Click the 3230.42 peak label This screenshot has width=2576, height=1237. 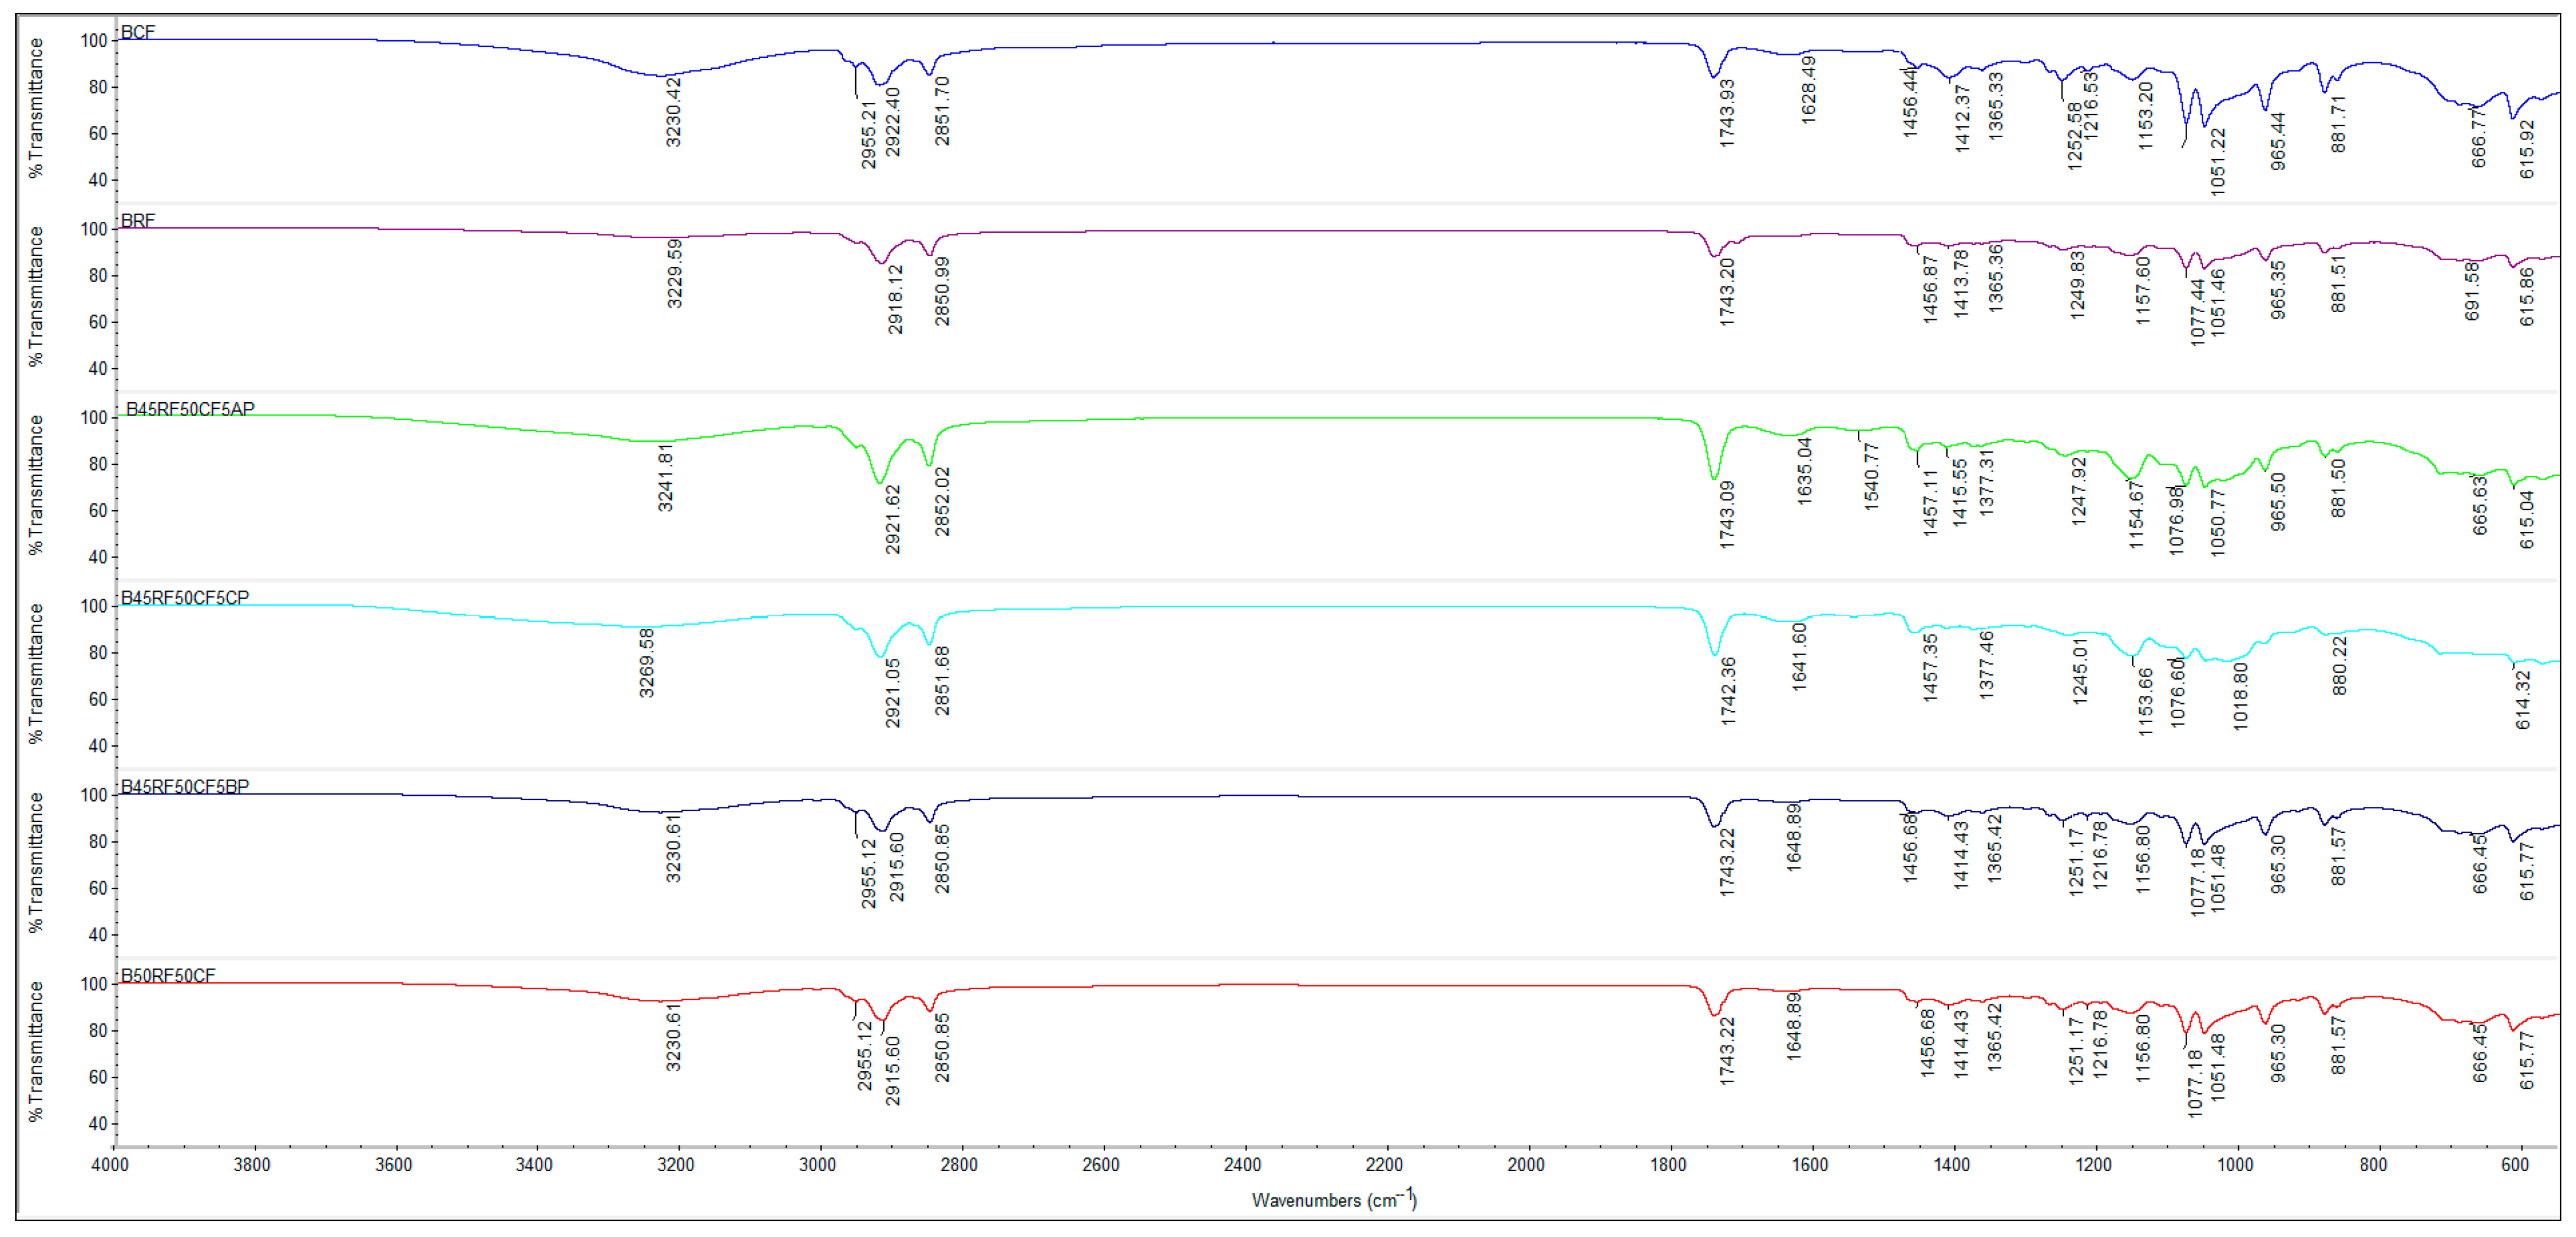click(674, 111)
